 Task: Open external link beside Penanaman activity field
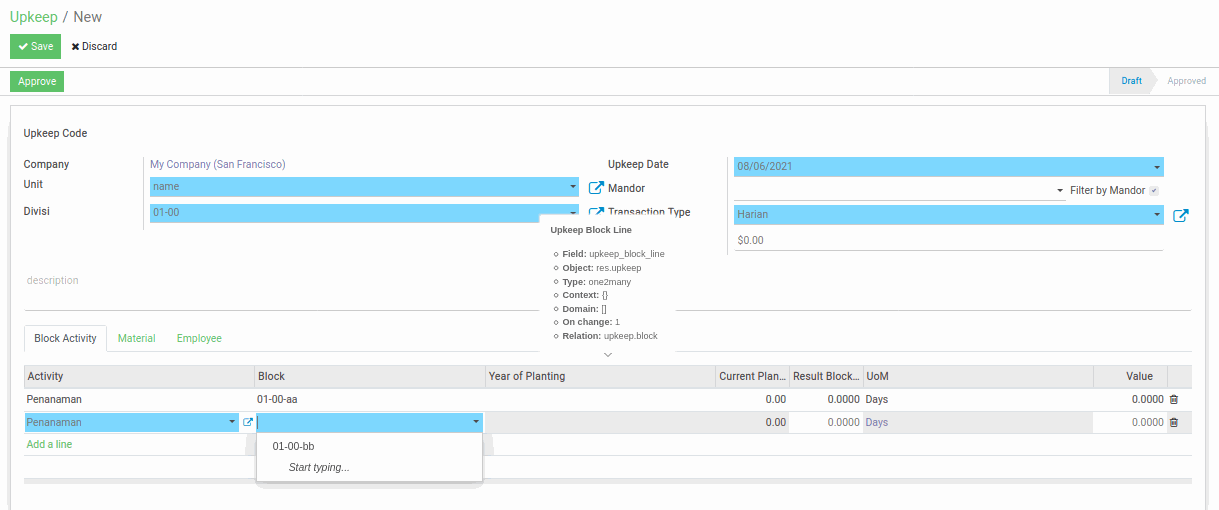[x=248, y=422]
